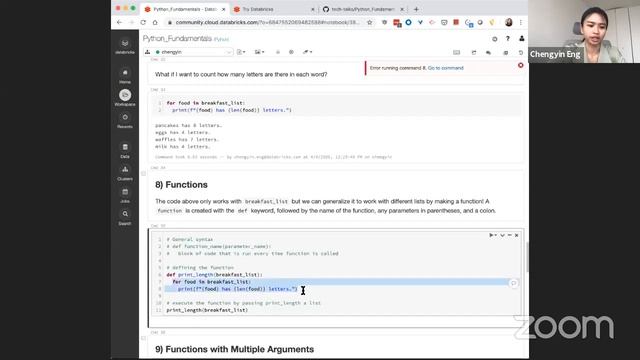Click the red square browser extension icon
The image size is (640, 360).
click(456, 22)
